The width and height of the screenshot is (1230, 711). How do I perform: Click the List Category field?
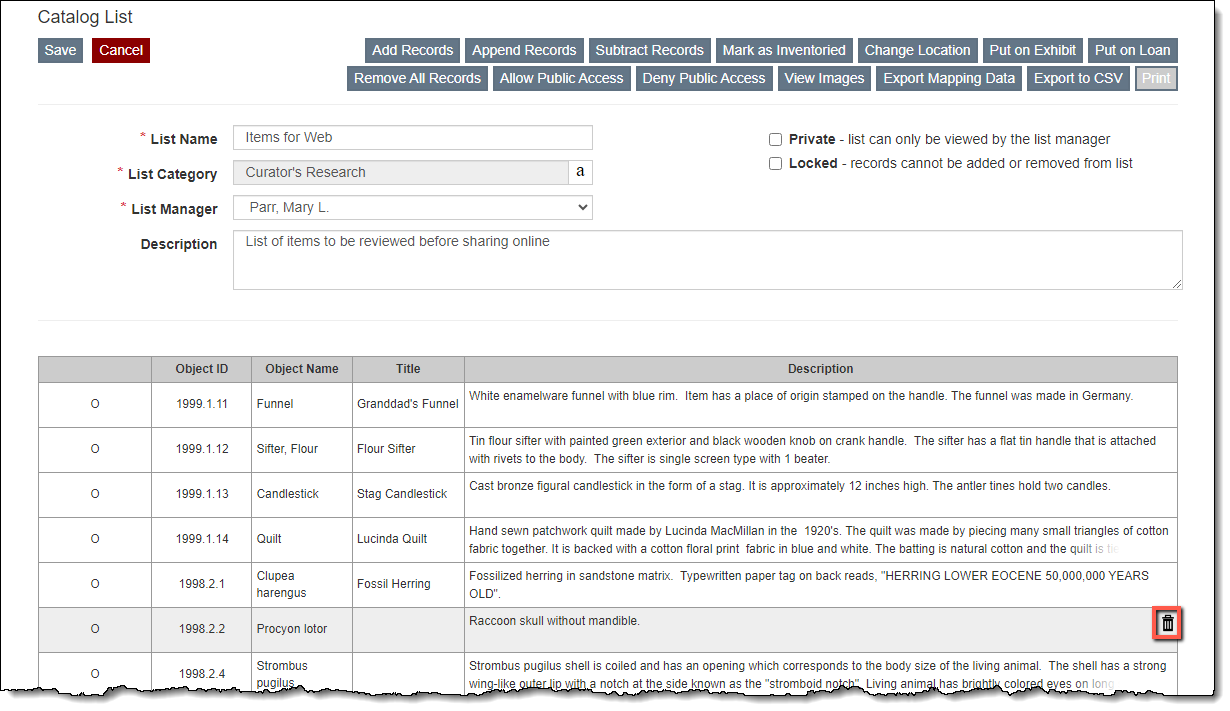point(400,172)
